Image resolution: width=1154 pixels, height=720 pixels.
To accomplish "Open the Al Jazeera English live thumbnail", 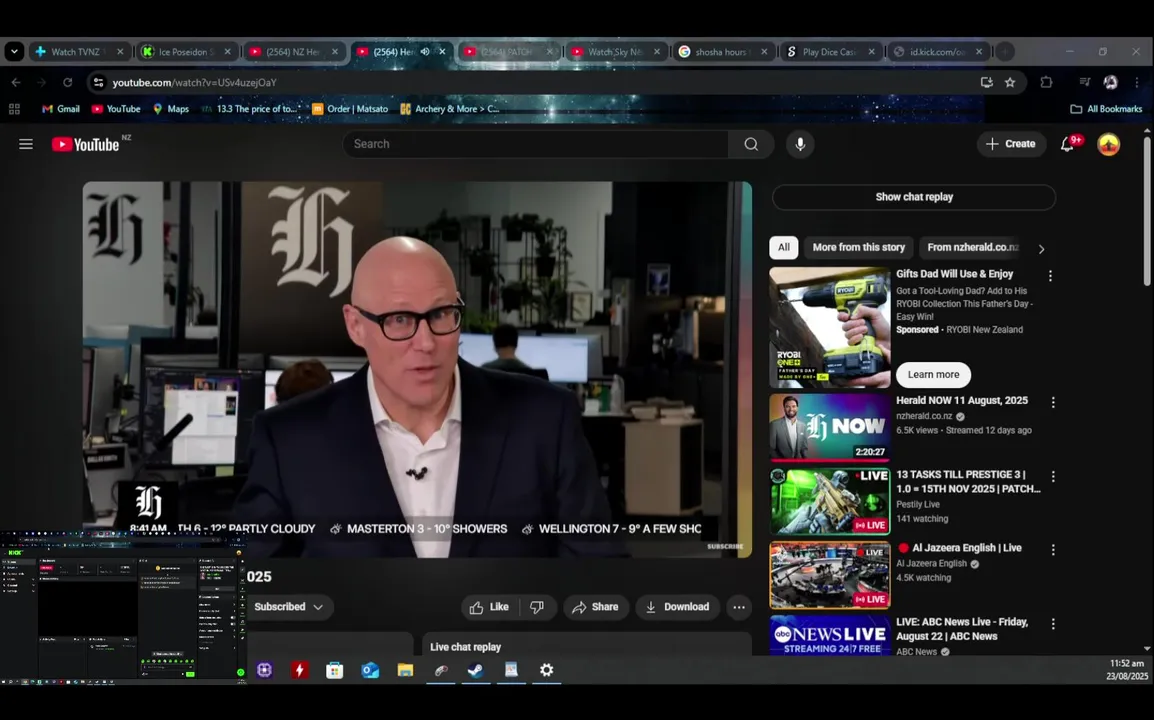I will 829,575.
